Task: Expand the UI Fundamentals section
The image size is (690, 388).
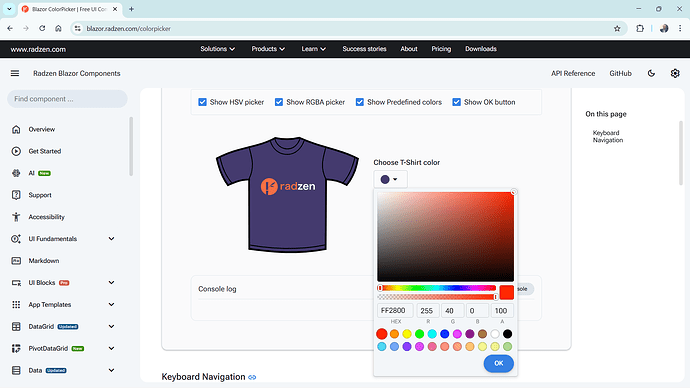Action: pyautogui.click(x=111, y=239)
